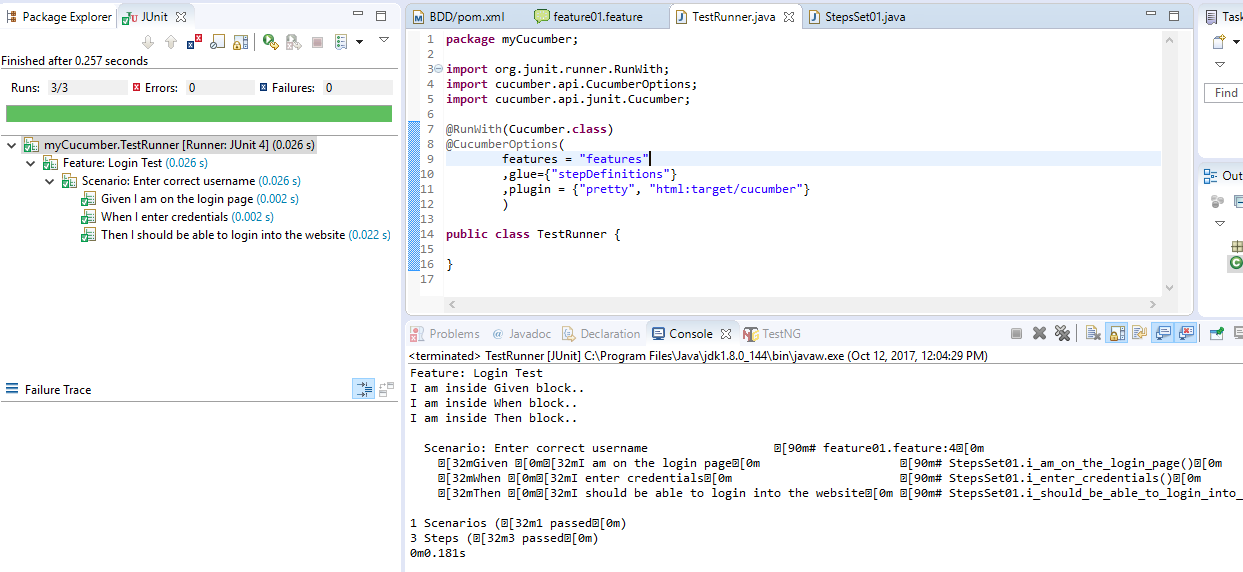Click the Clear Console icon
This screenshot has height=572, width=1243.
pyautogui.click(x=1093, y=333)
